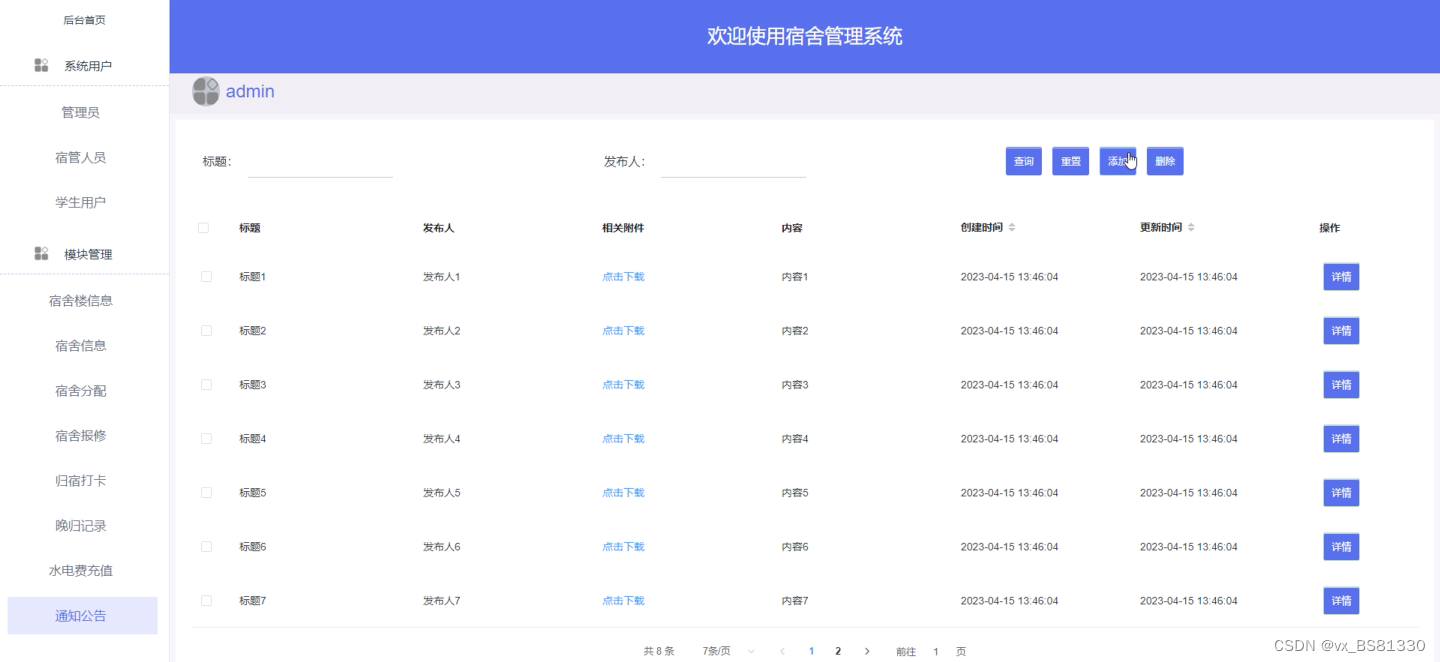Sort by 更新时间 using its sort arrows
Viewport: 1440px width, 662px height.
pos(1191,228)
